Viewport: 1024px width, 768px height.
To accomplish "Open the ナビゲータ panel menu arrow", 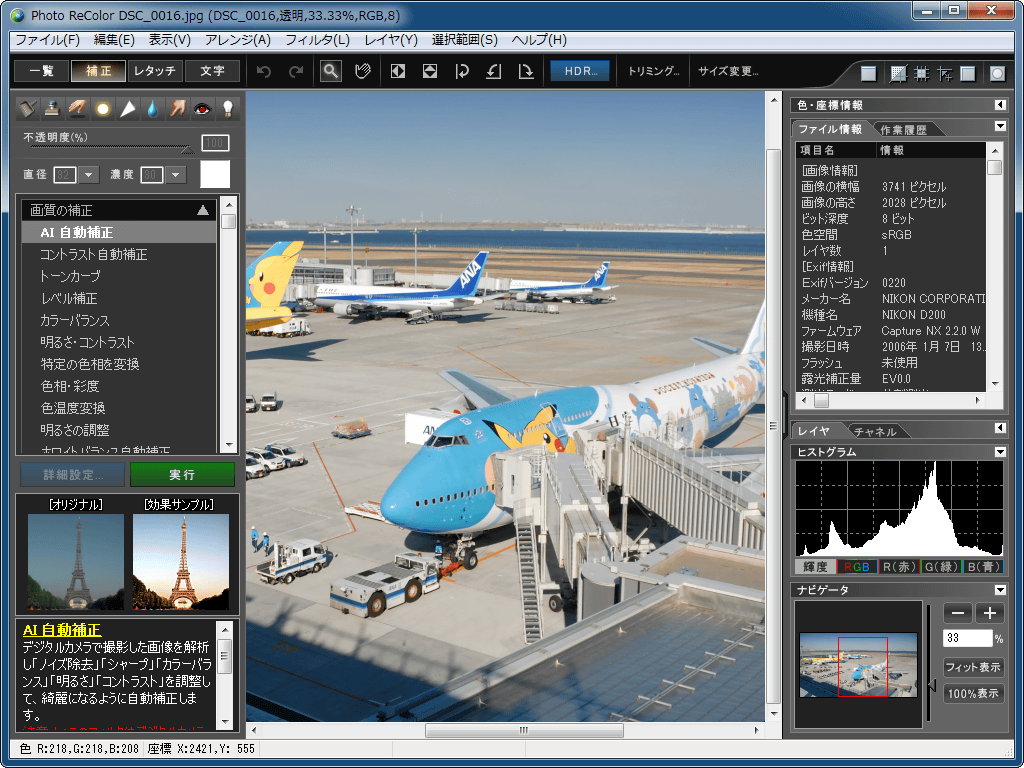I will point(1000,590).
